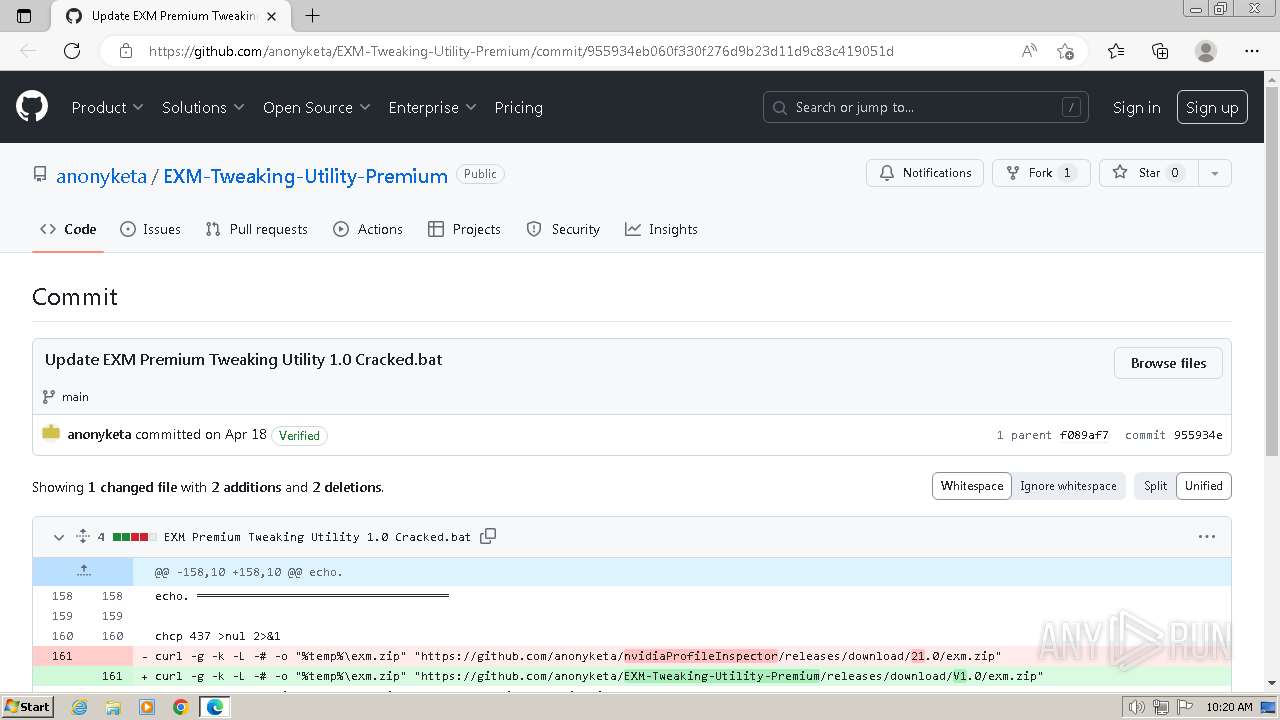Viewport: 1280px width, 720px height.
Task: Select Ignore whitespace option
Action: pyautogui.click(x=1068, y=486)
